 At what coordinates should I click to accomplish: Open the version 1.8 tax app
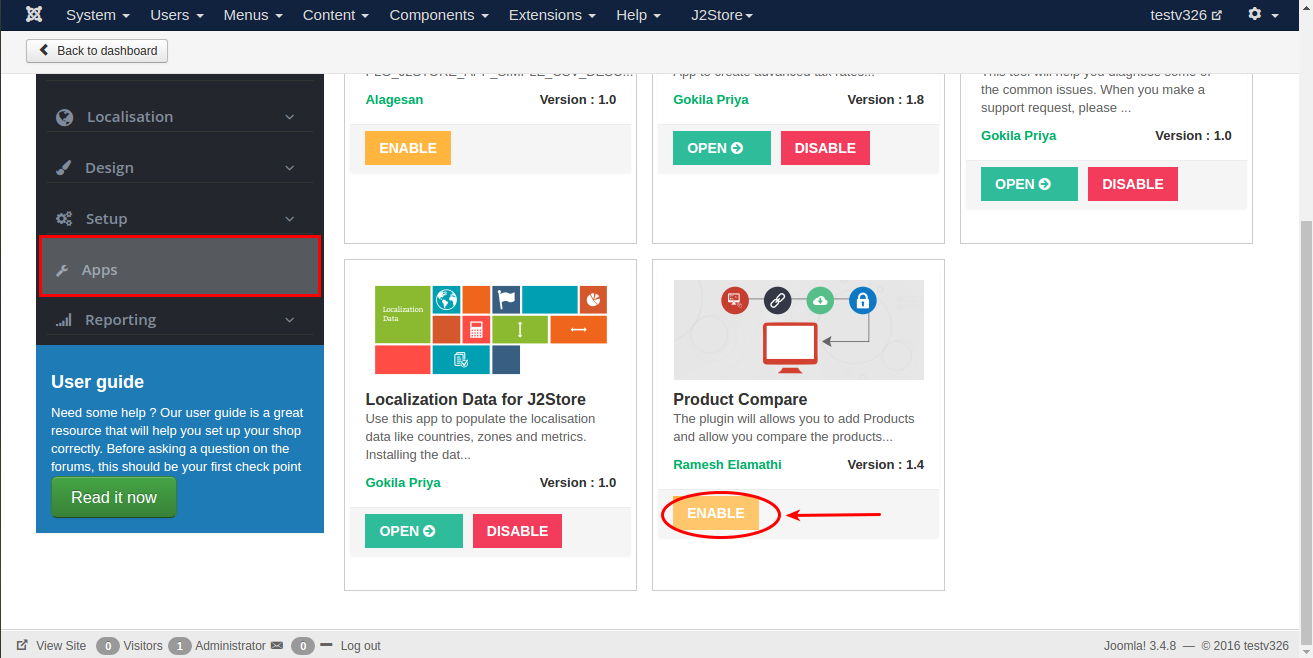722,148
